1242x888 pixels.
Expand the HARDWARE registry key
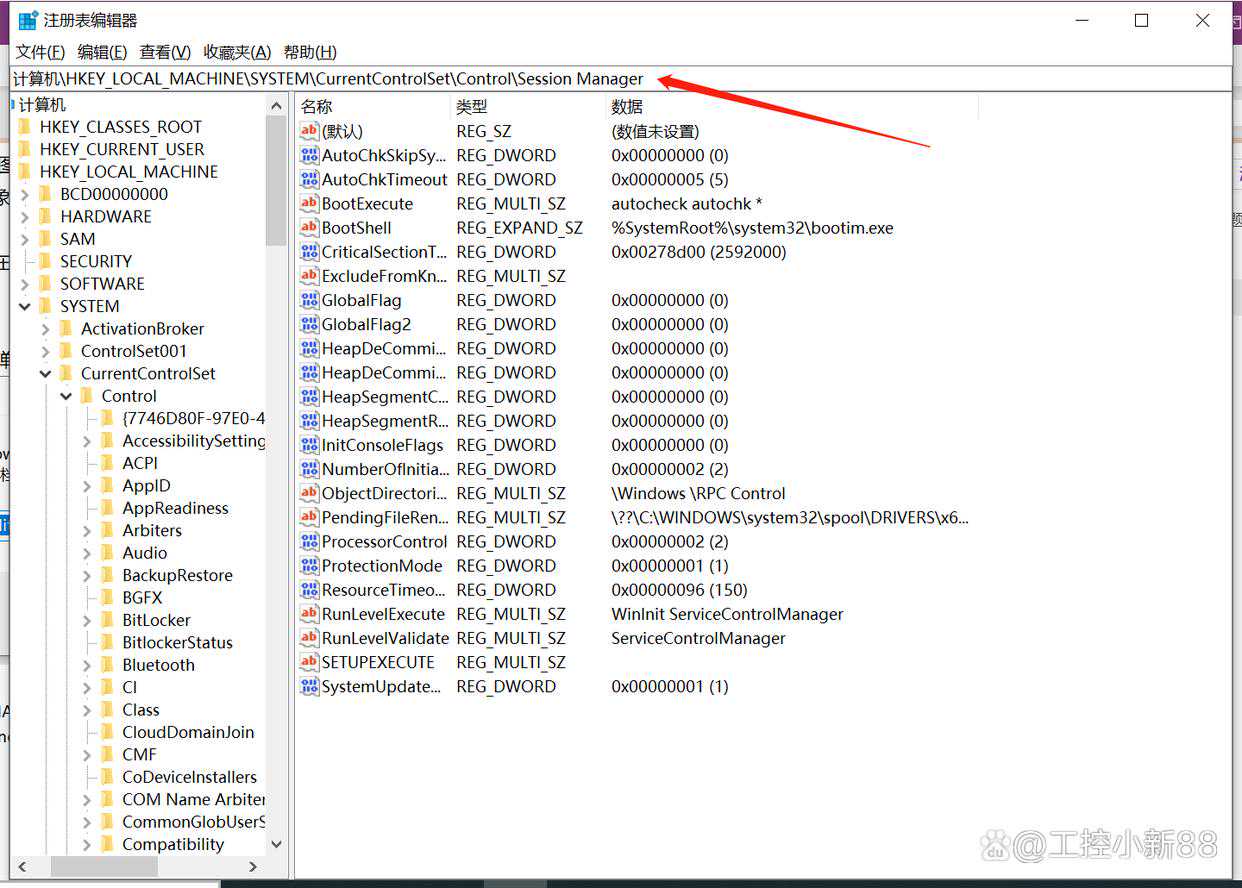point(25,217)
